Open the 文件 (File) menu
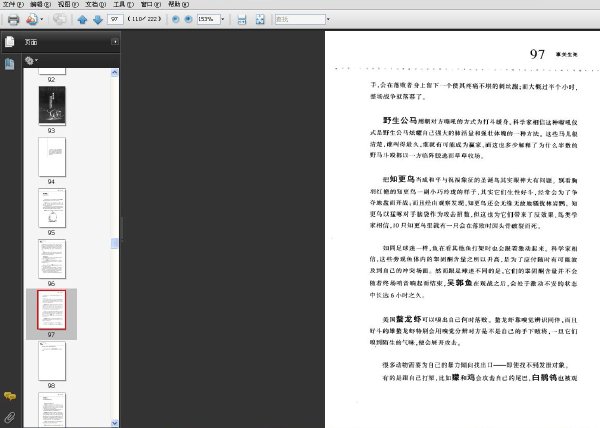 pyautogui.click(x=13, y=4)
